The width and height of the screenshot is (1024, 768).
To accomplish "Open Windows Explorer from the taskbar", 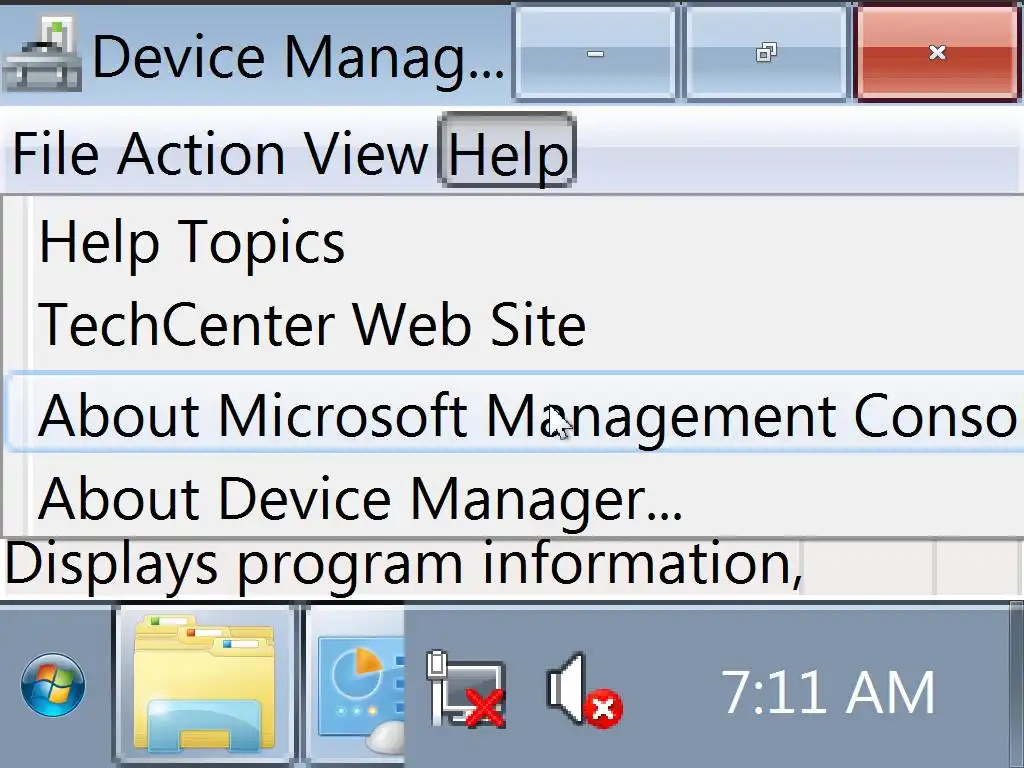I will [205, 686].
